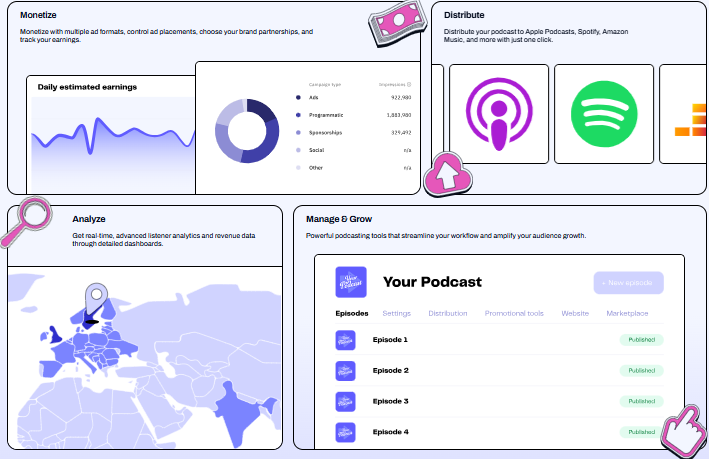
Task: Click the Spotify logo tile
Action: [604, 114]
